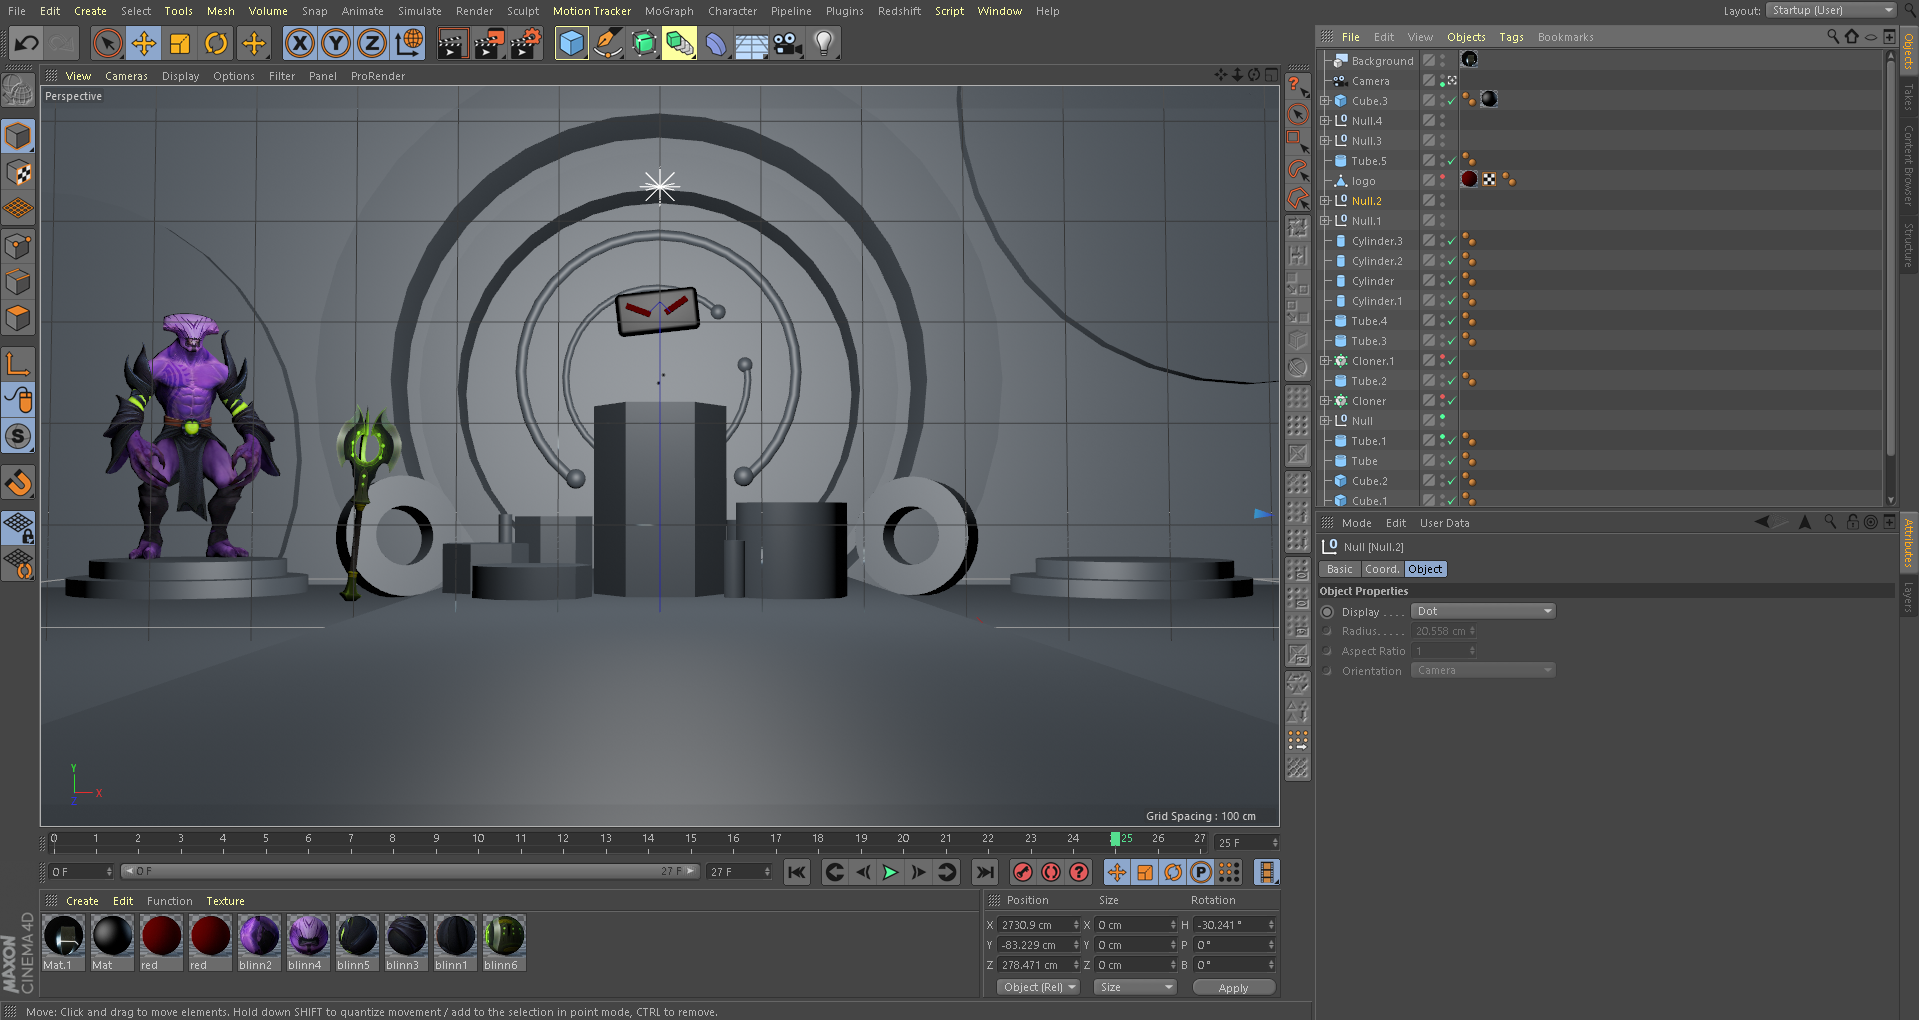Viewport: 1919px width, 1020px height.
Task: Click the Record Active Objects button
Action: pos(1022,872)
